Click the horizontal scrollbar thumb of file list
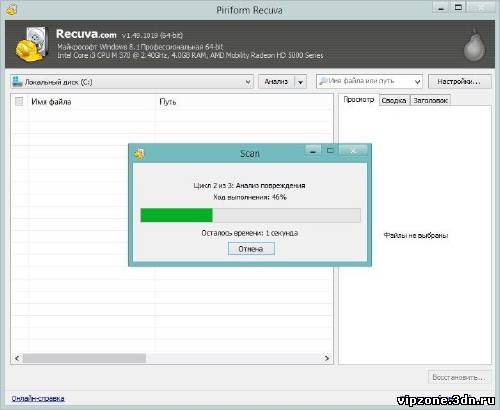The width and height of the screenshot is (500, 410). (84, 358)
